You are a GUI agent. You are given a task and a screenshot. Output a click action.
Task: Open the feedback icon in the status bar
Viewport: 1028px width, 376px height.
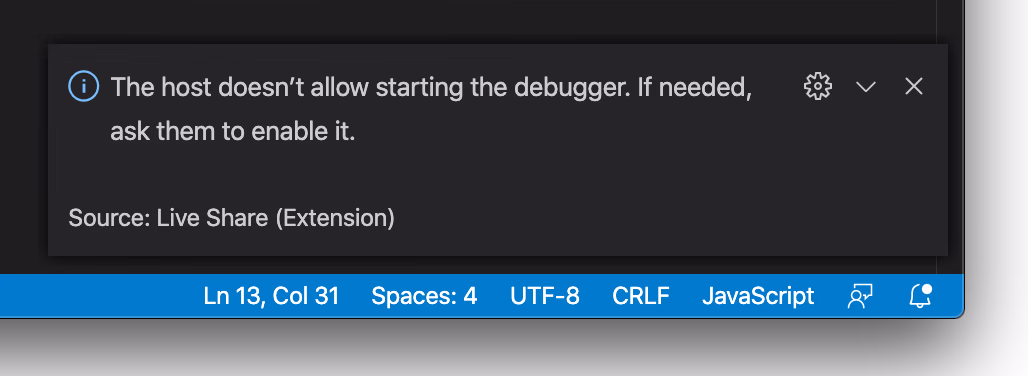(x=860, y=296)
